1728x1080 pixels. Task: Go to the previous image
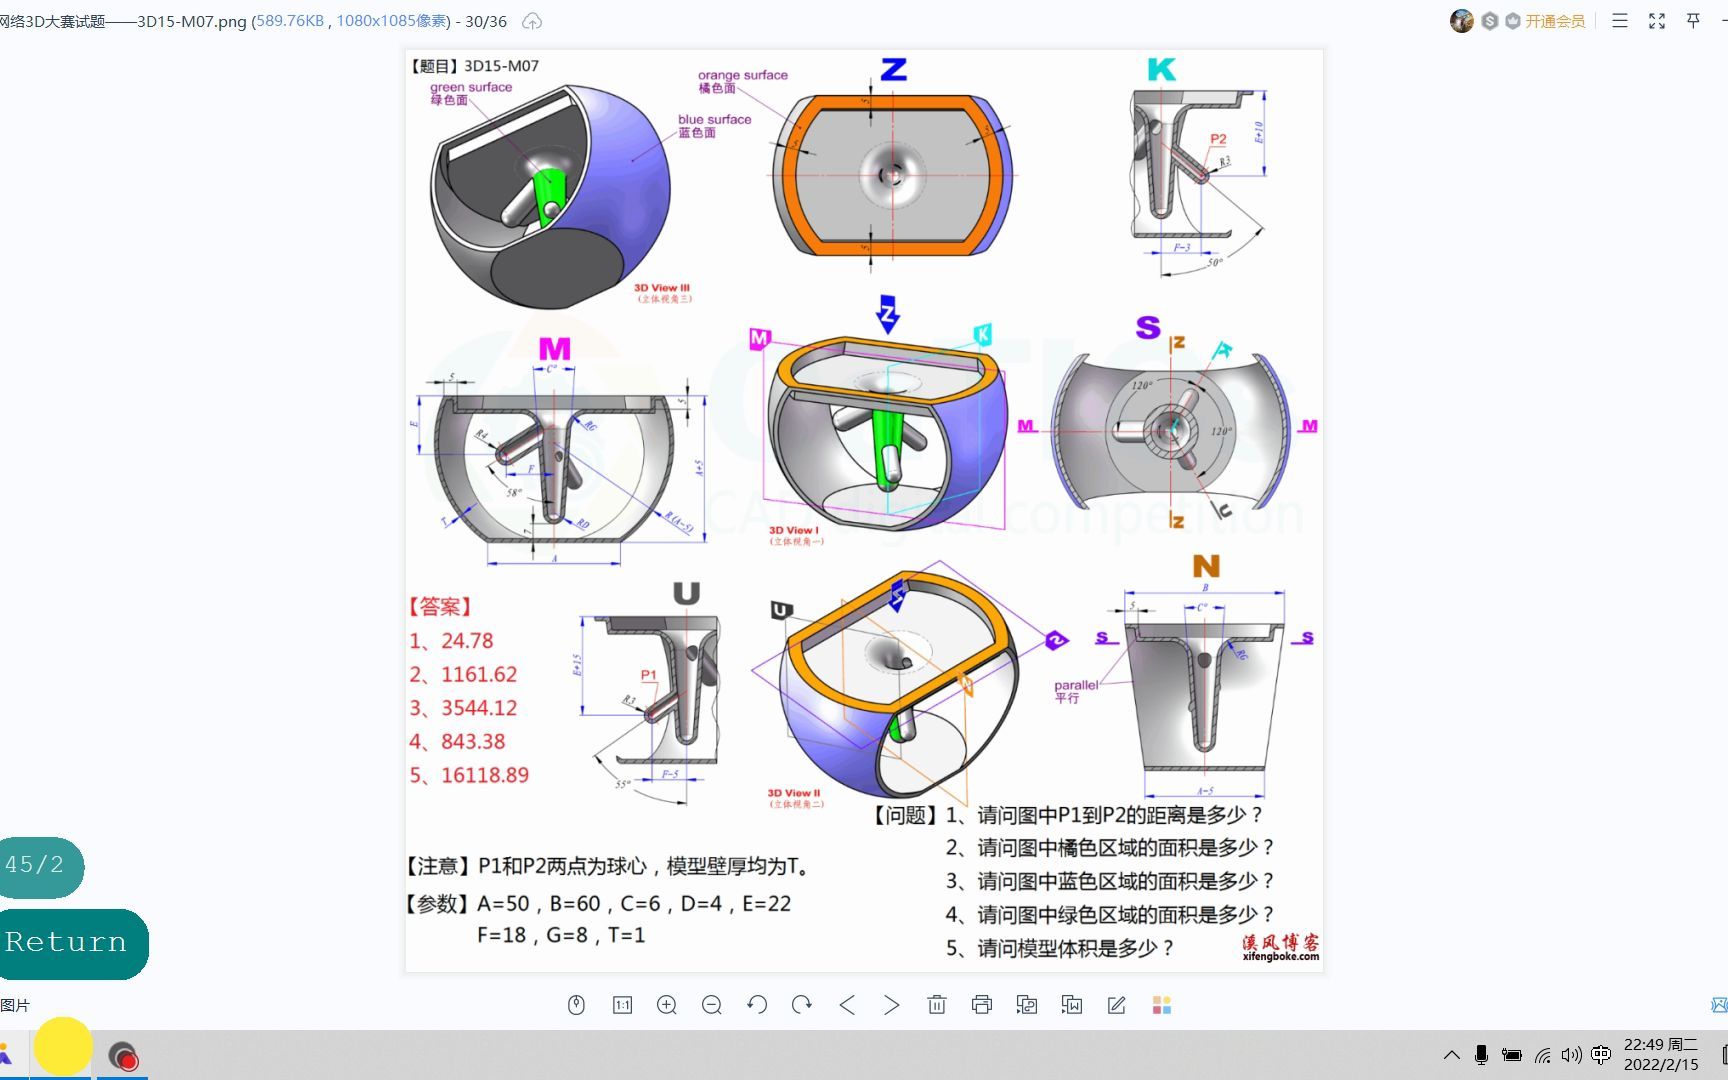click(x=847, y=1005)
